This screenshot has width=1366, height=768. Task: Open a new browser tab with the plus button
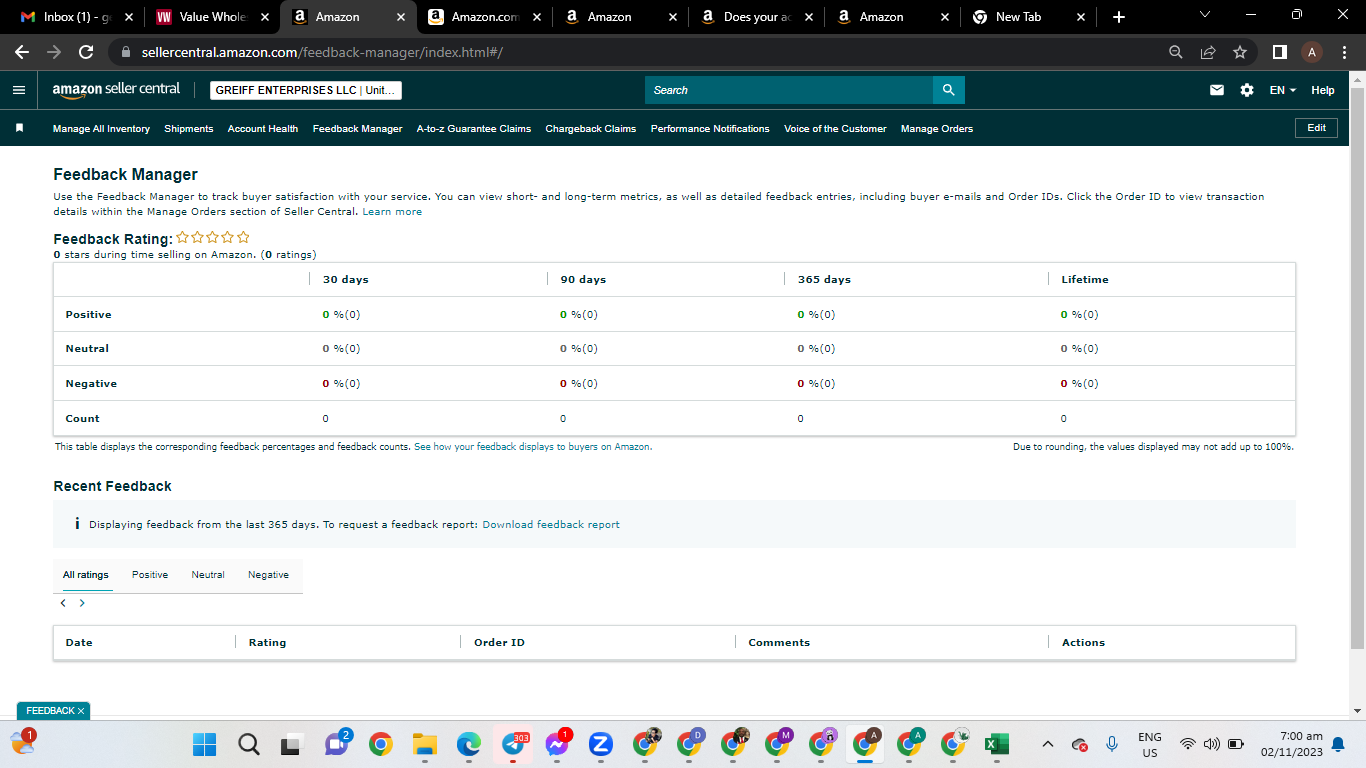click(x=1119, y=17)
